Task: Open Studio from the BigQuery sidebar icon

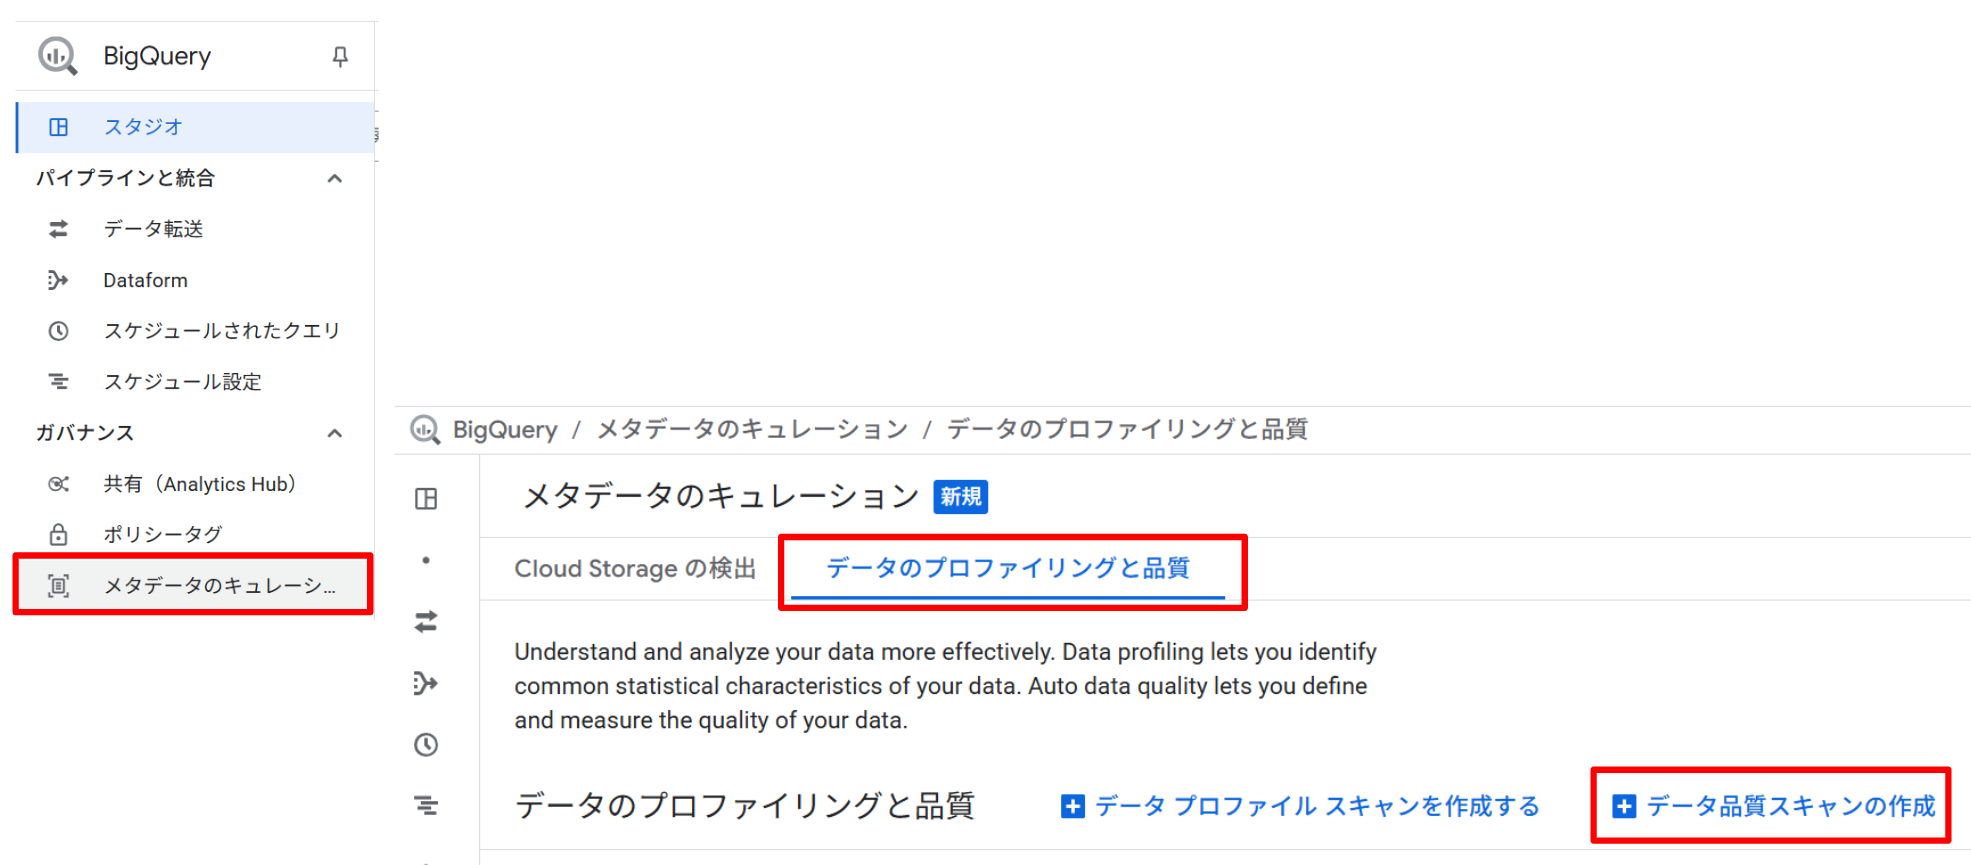Action: (58, 127)
